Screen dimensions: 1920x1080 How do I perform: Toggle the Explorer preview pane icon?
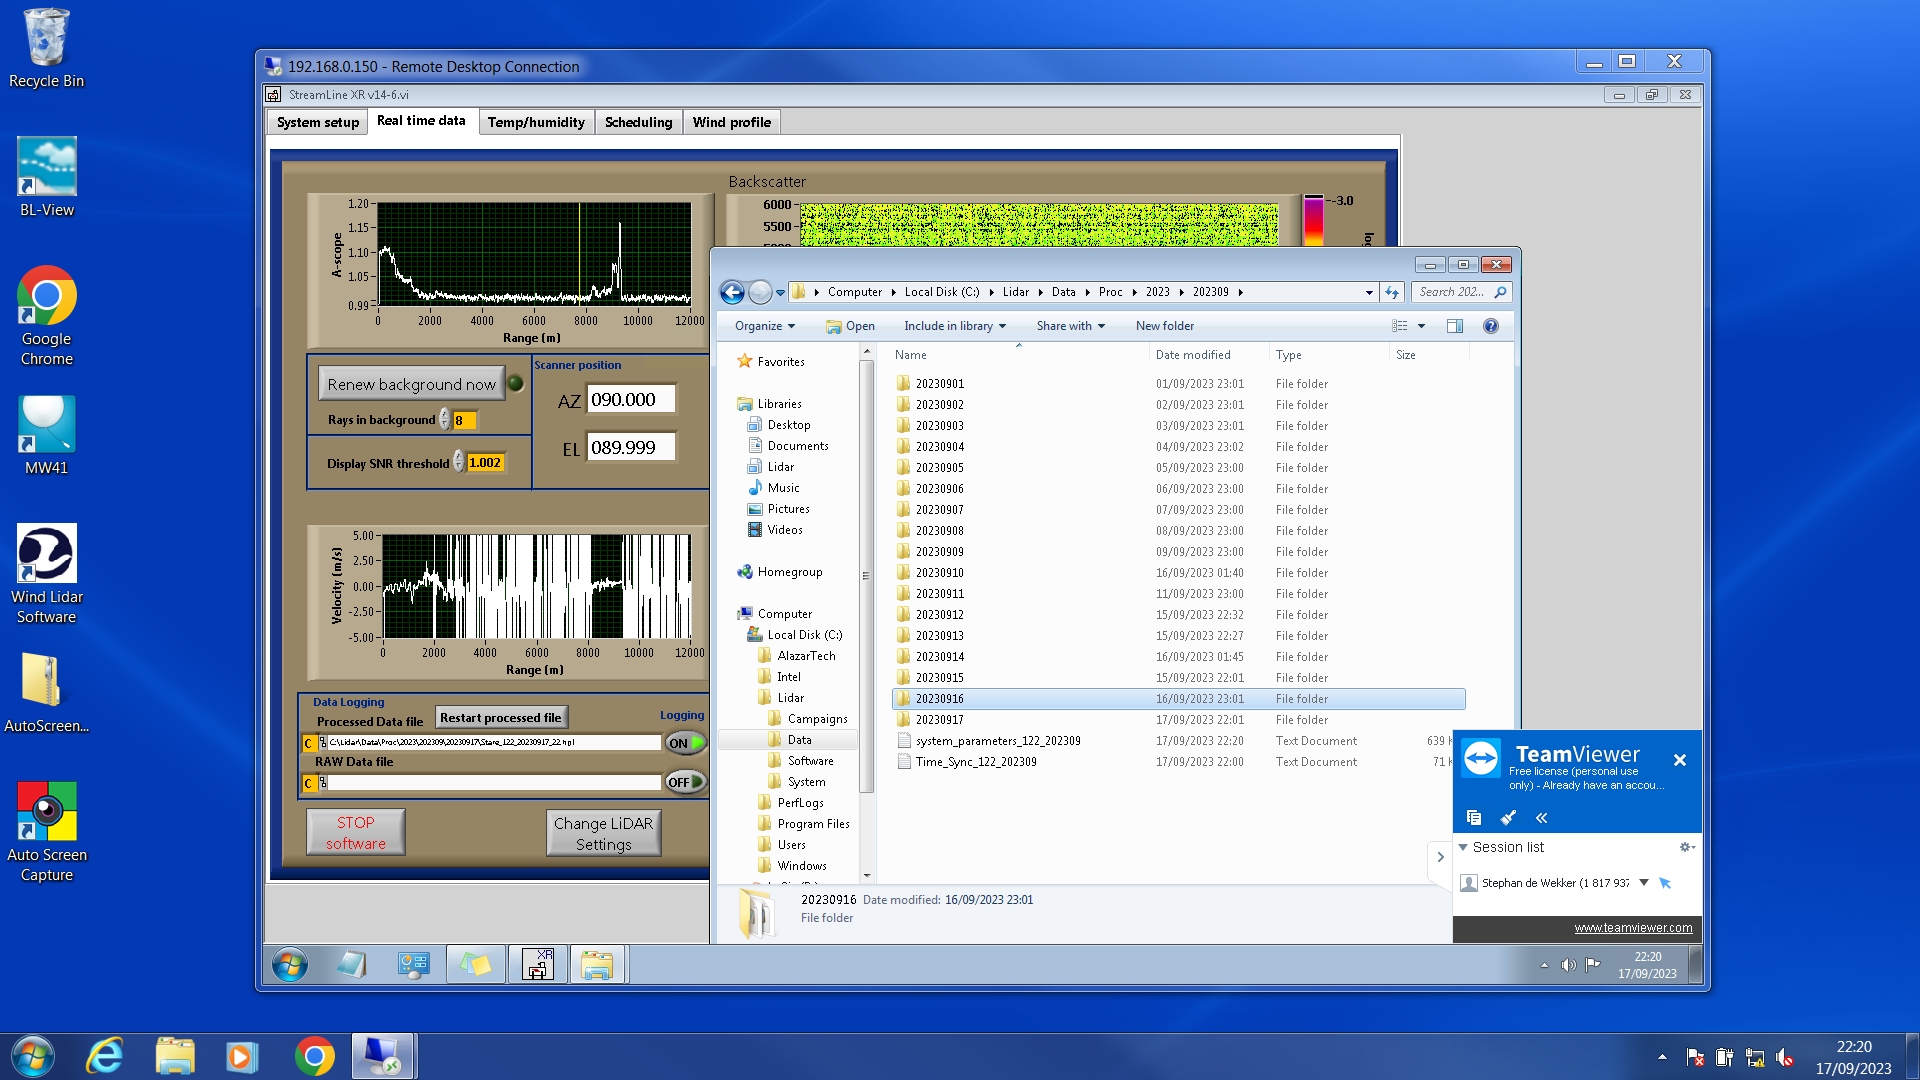tap(1454, 326)
